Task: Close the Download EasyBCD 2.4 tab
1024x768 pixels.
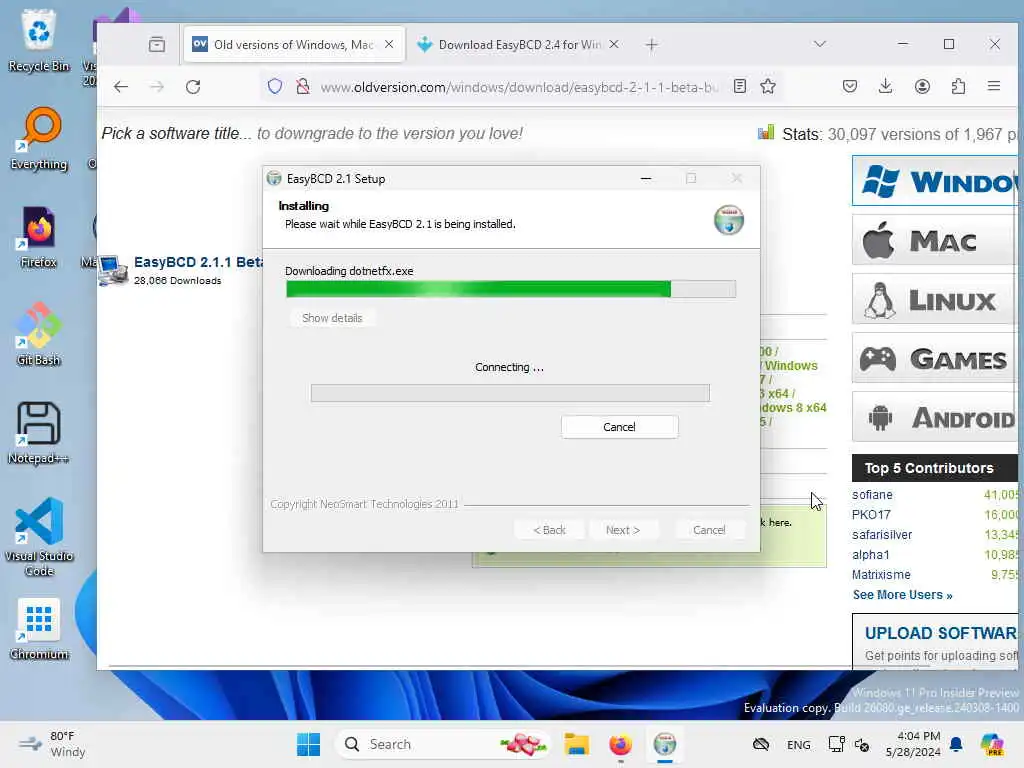Action: [x=614, y=44]
